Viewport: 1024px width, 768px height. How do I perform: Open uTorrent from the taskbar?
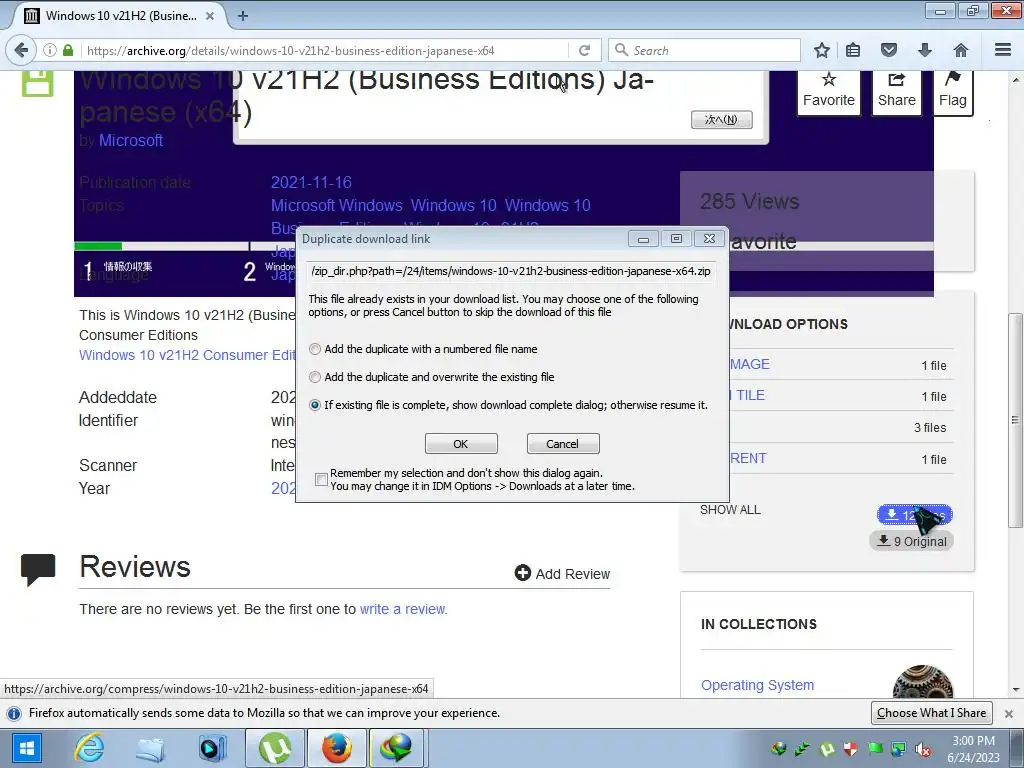pos(275,748)
